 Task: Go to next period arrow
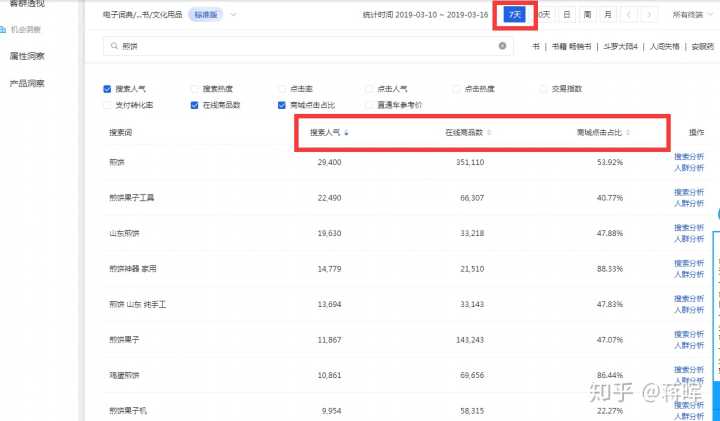pyautogui.click(x=651, y=15)
